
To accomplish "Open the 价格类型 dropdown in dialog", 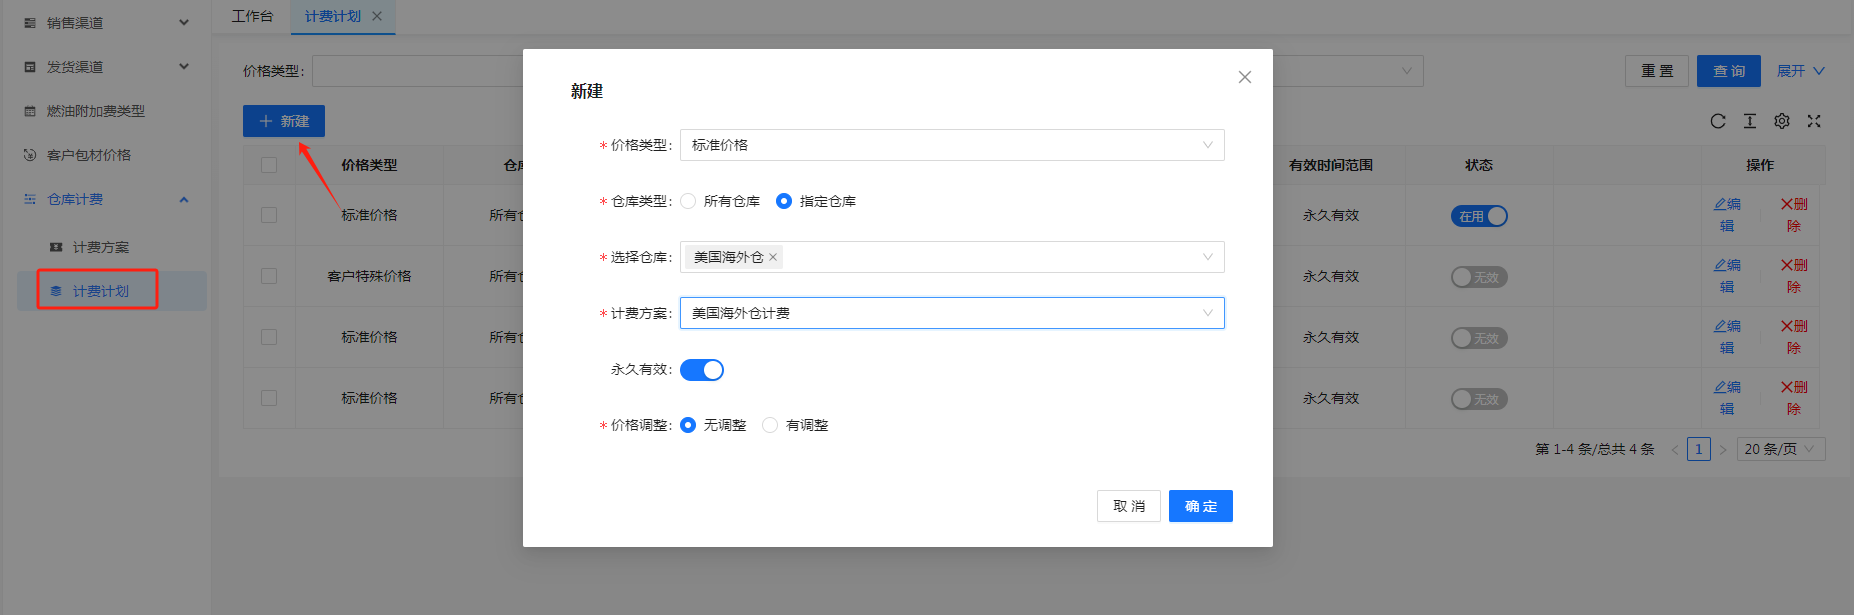I will [951, 145].
